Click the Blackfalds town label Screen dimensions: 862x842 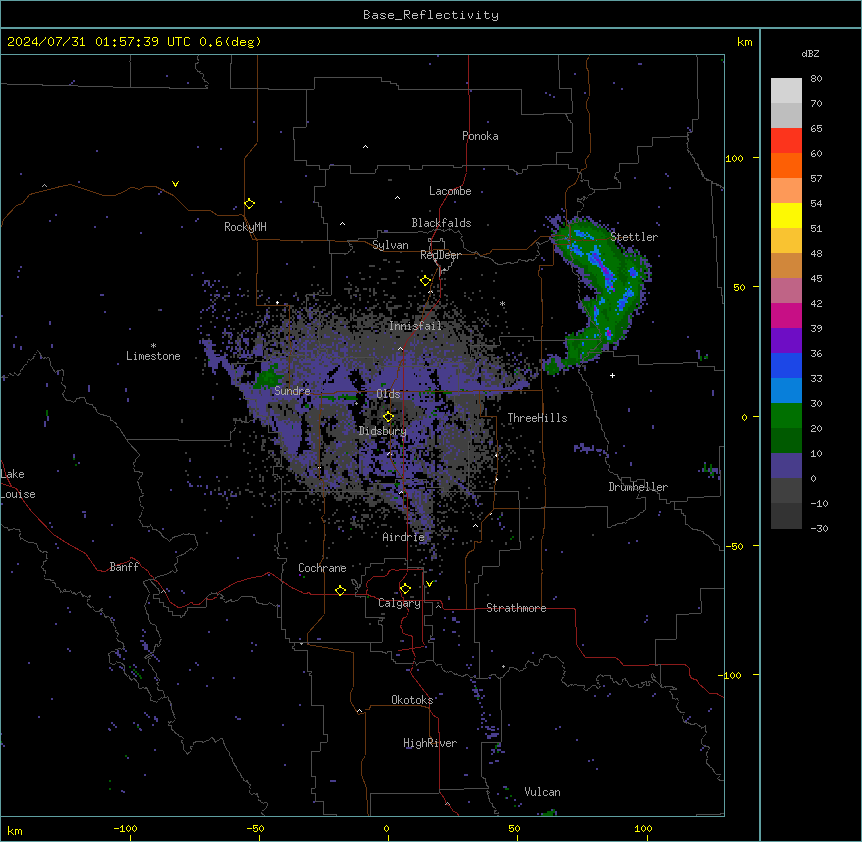441,223
